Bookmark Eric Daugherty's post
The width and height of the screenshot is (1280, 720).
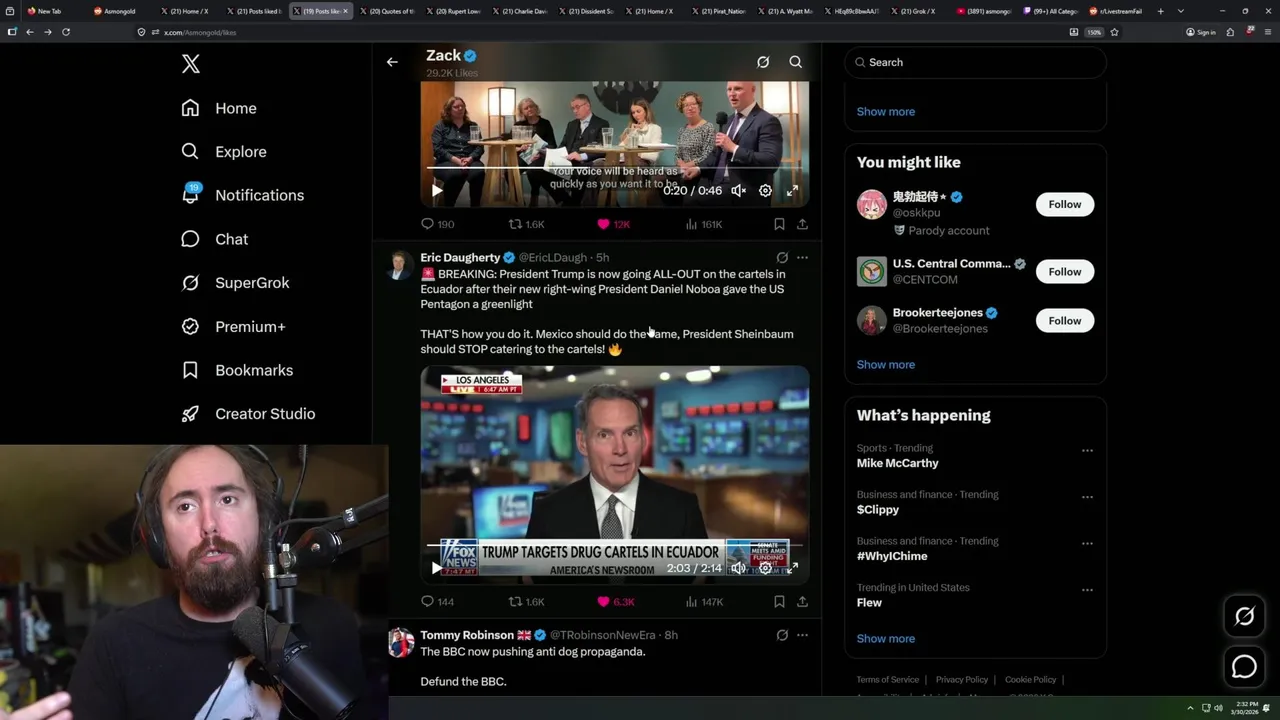779,601
